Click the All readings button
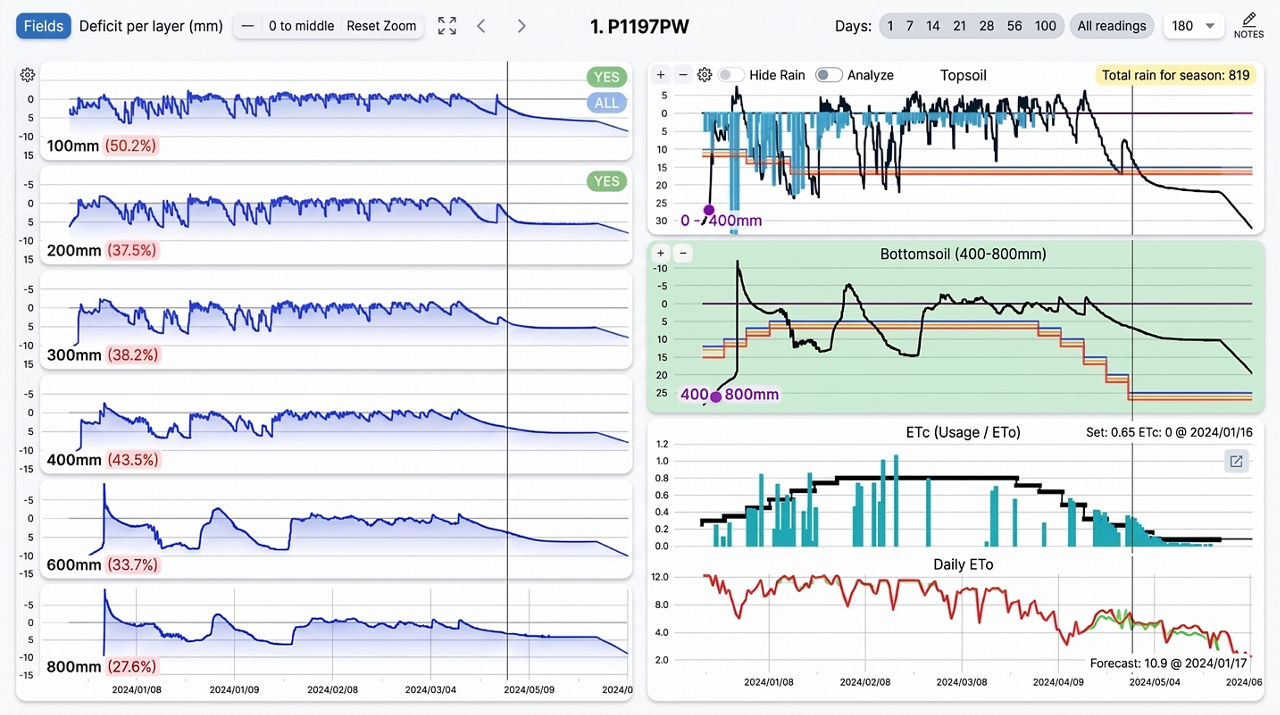 [x=1111, y=26]
